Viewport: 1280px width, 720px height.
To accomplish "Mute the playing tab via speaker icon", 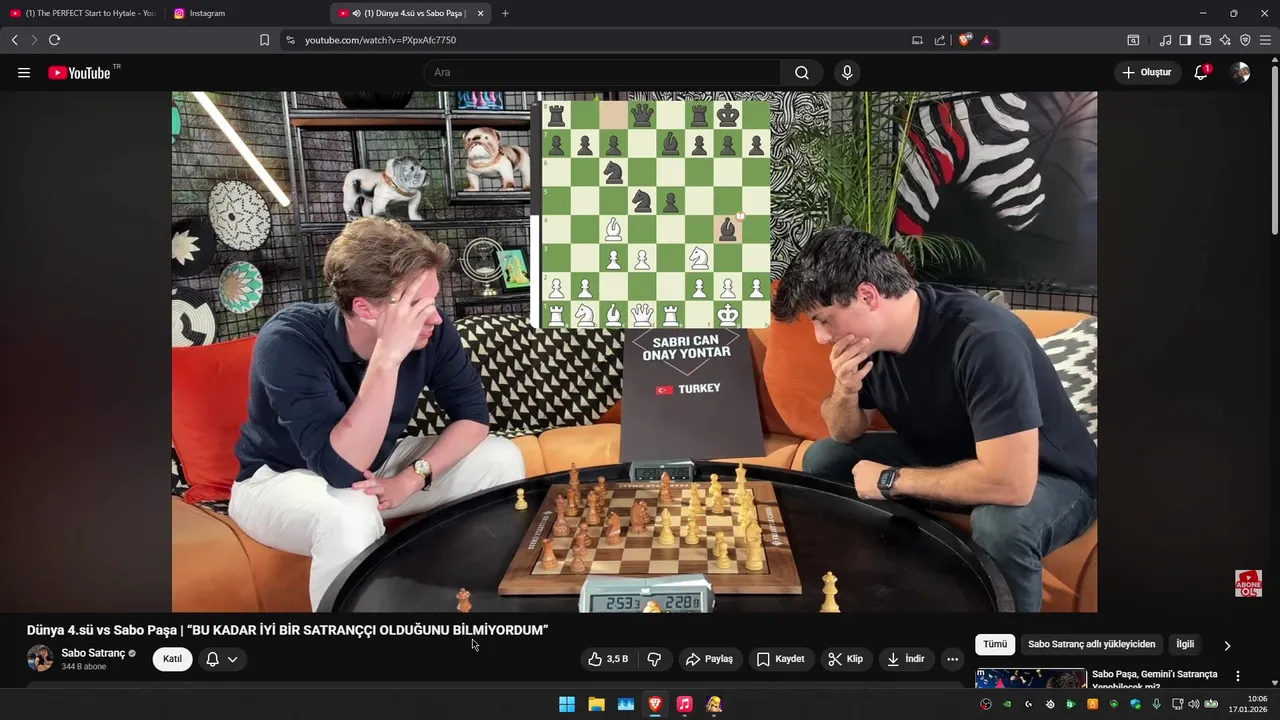I will coord(357,13).
